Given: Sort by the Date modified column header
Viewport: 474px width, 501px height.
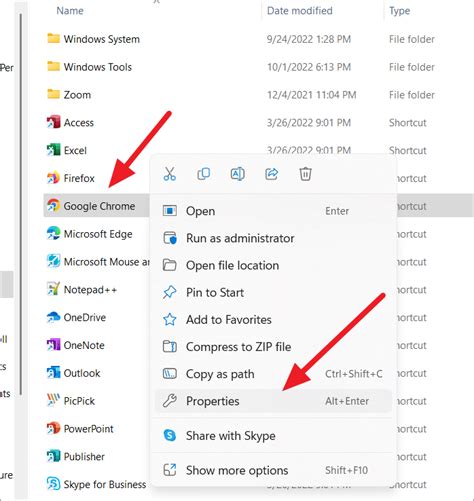Looking at the screenshot, I should (300, 11).
